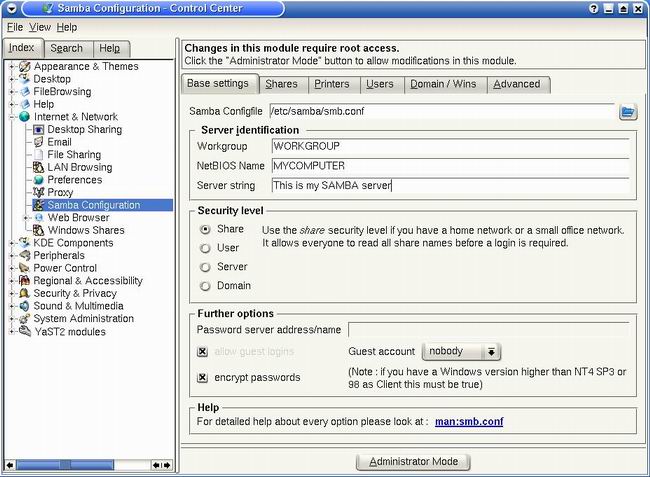650x477 pixels.
Task: Click the folder icon beside Samba Configfile
Action: [x=627, y=111]
